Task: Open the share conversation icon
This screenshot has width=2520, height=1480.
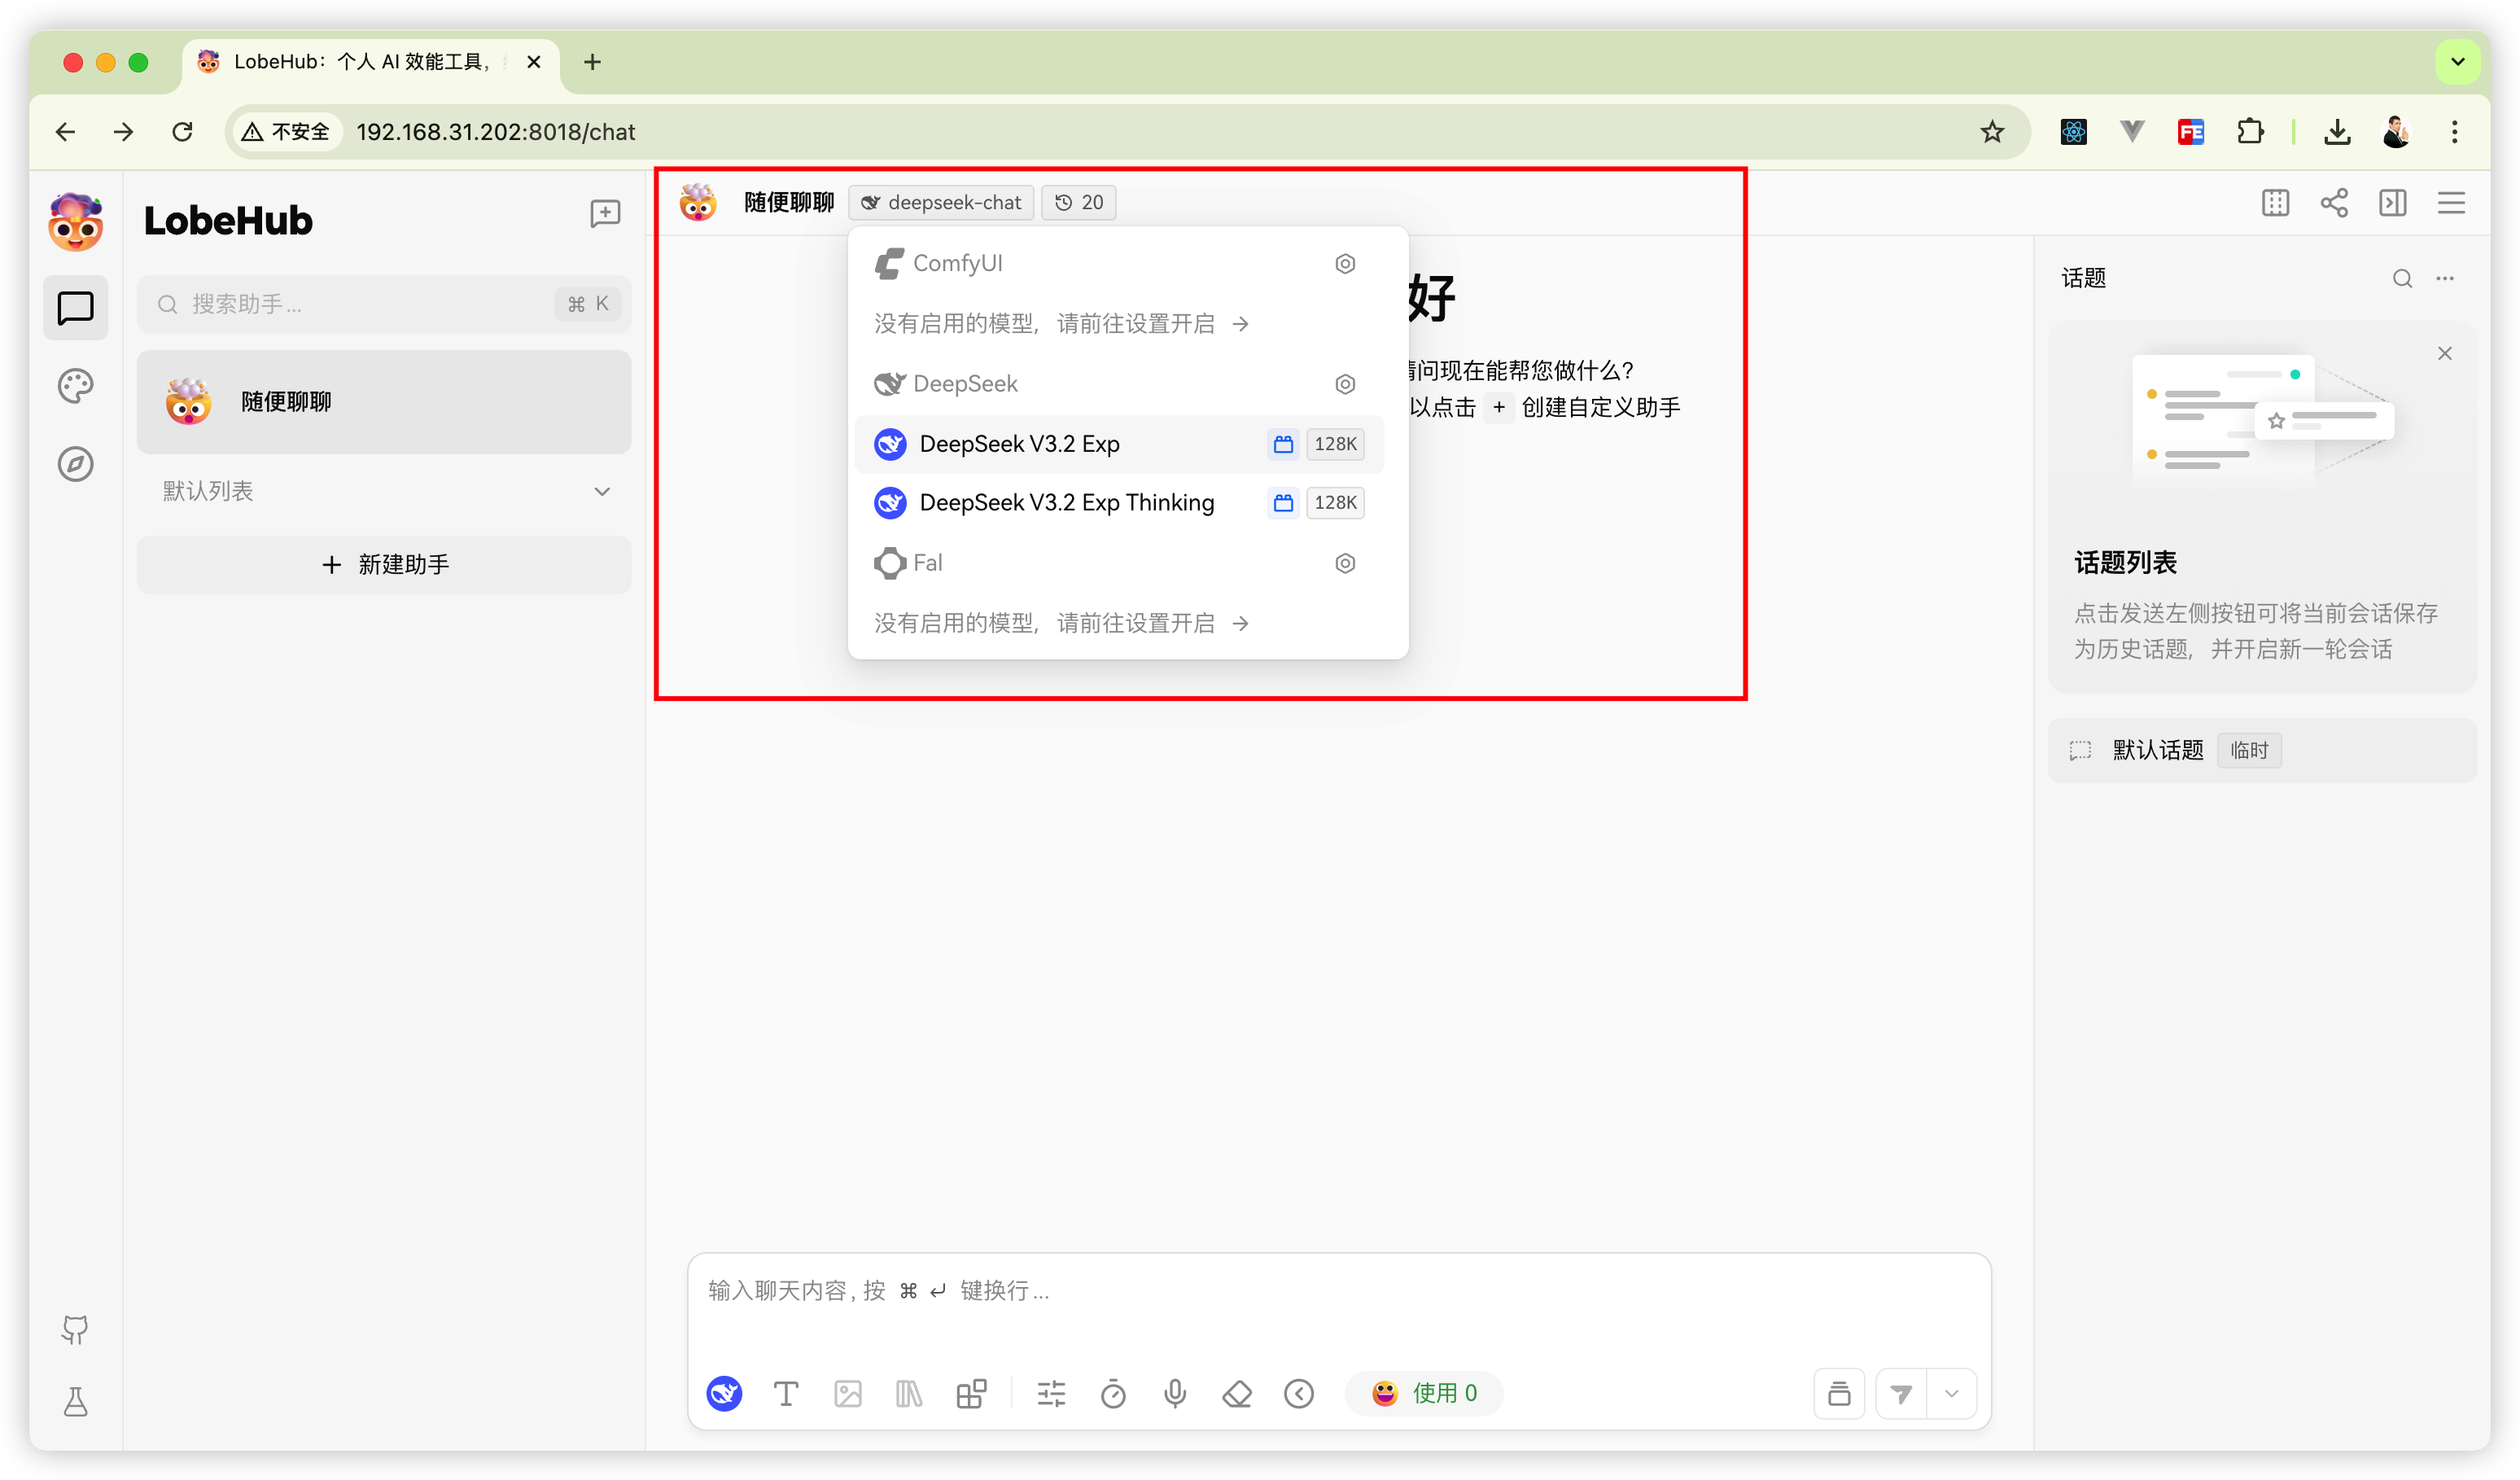Action: coord(2334,203)
